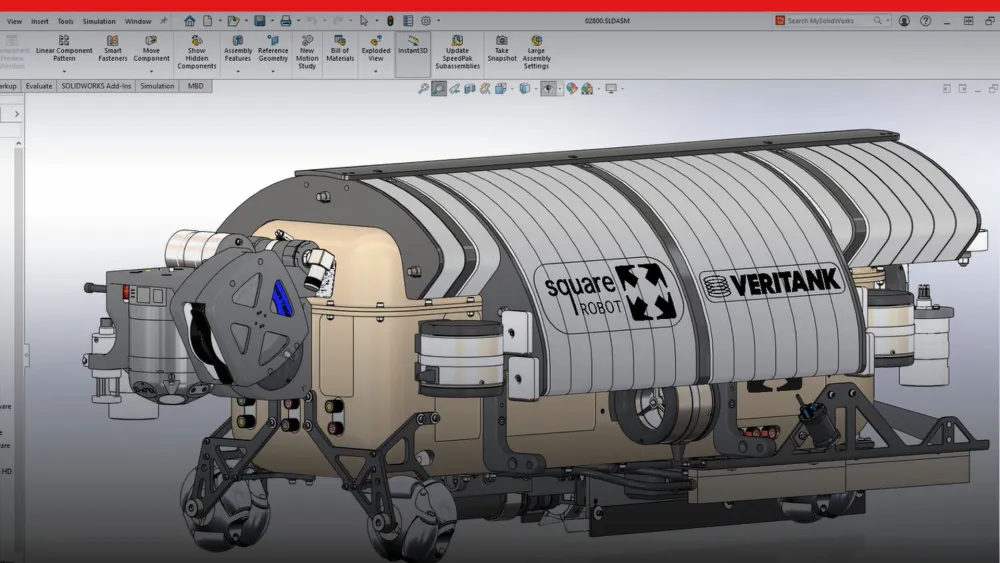The height and width of the screenshot is (563, 1000).
Task: Click Edit Appearance color ball icon
Action: tap(571, 89)
